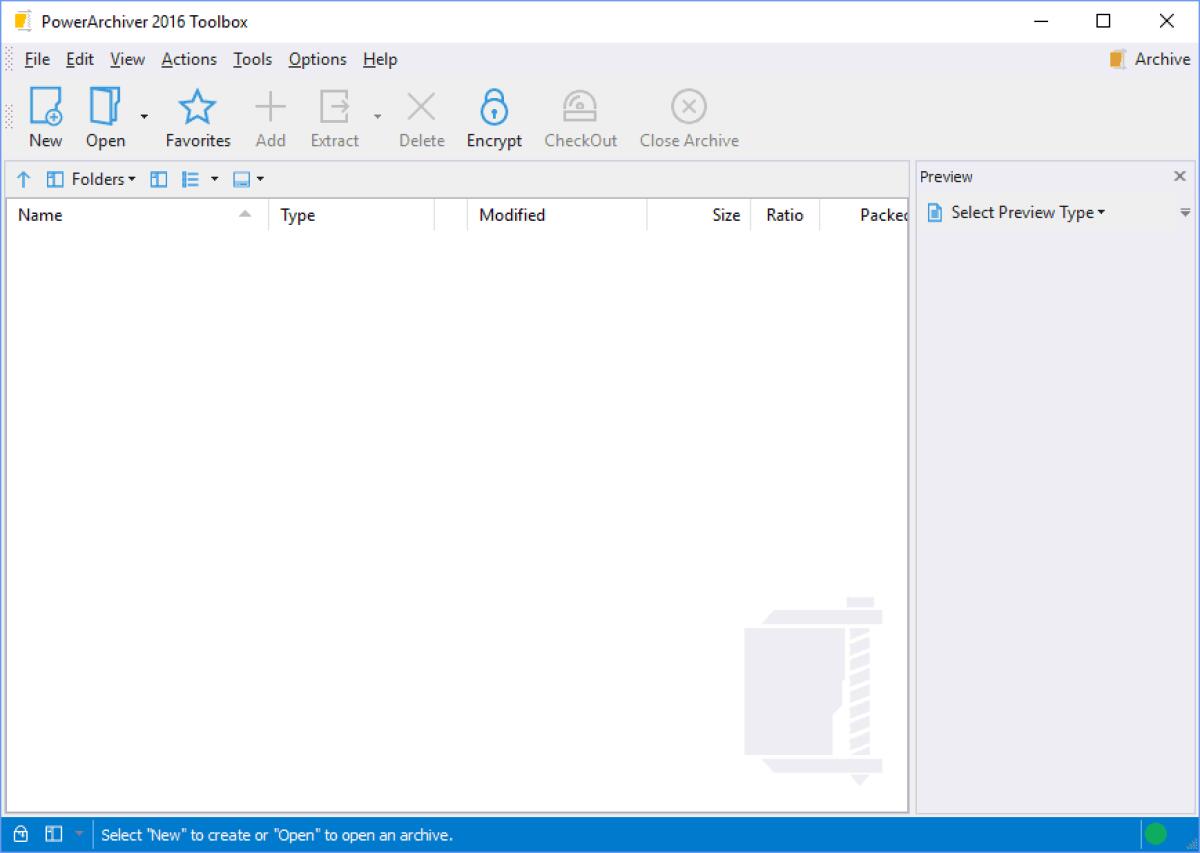Toggle the preview pane icon
The height and width of the screenshot is (853, 1200).
[x=240, y=179]
